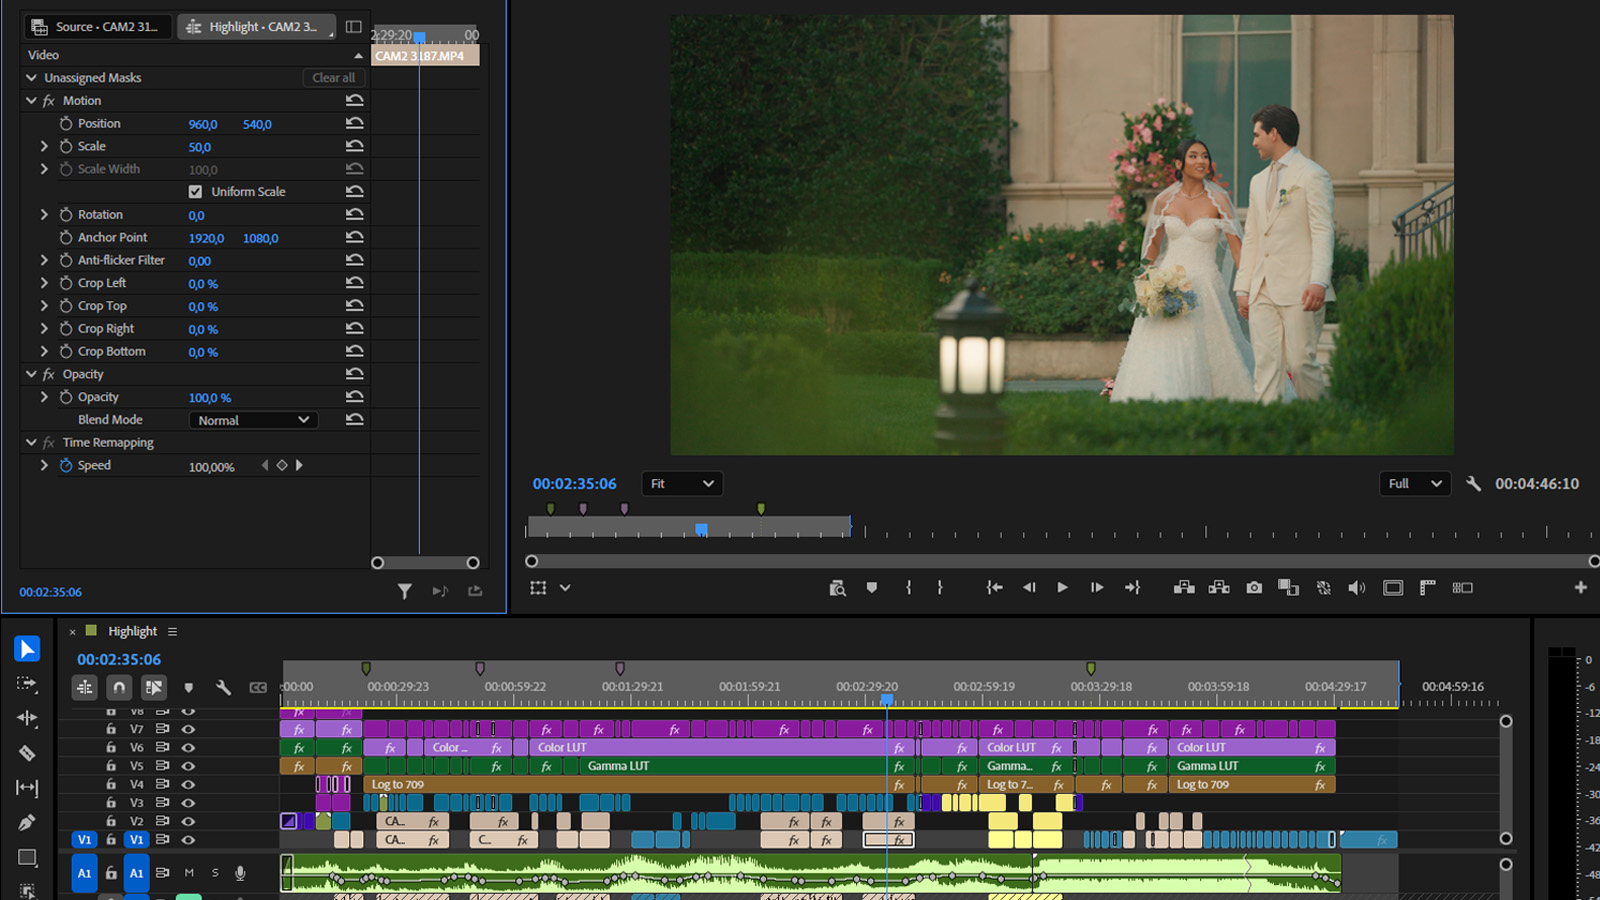Screen dimensions: 1600x900
Task: Open timeline display settings wrench
Action: [x=223, y=687]
